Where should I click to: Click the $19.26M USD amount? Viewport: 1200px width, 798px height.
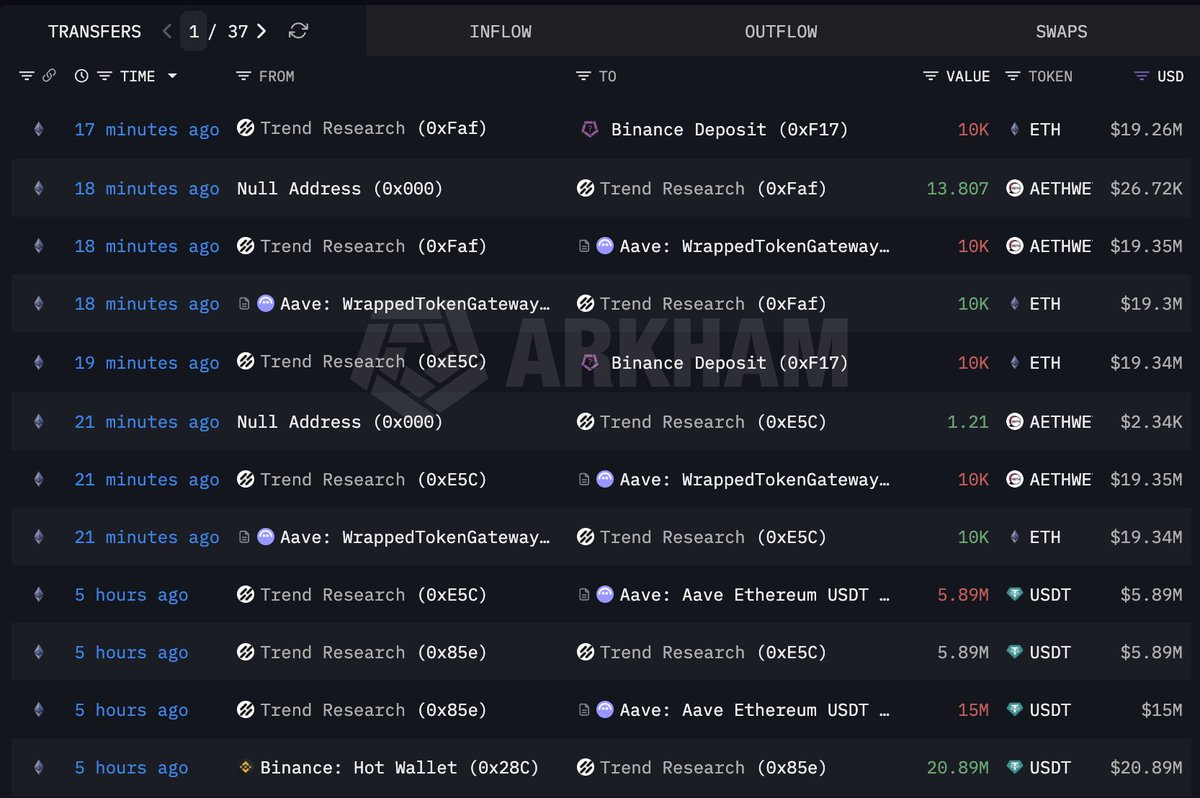(1146, 129)
